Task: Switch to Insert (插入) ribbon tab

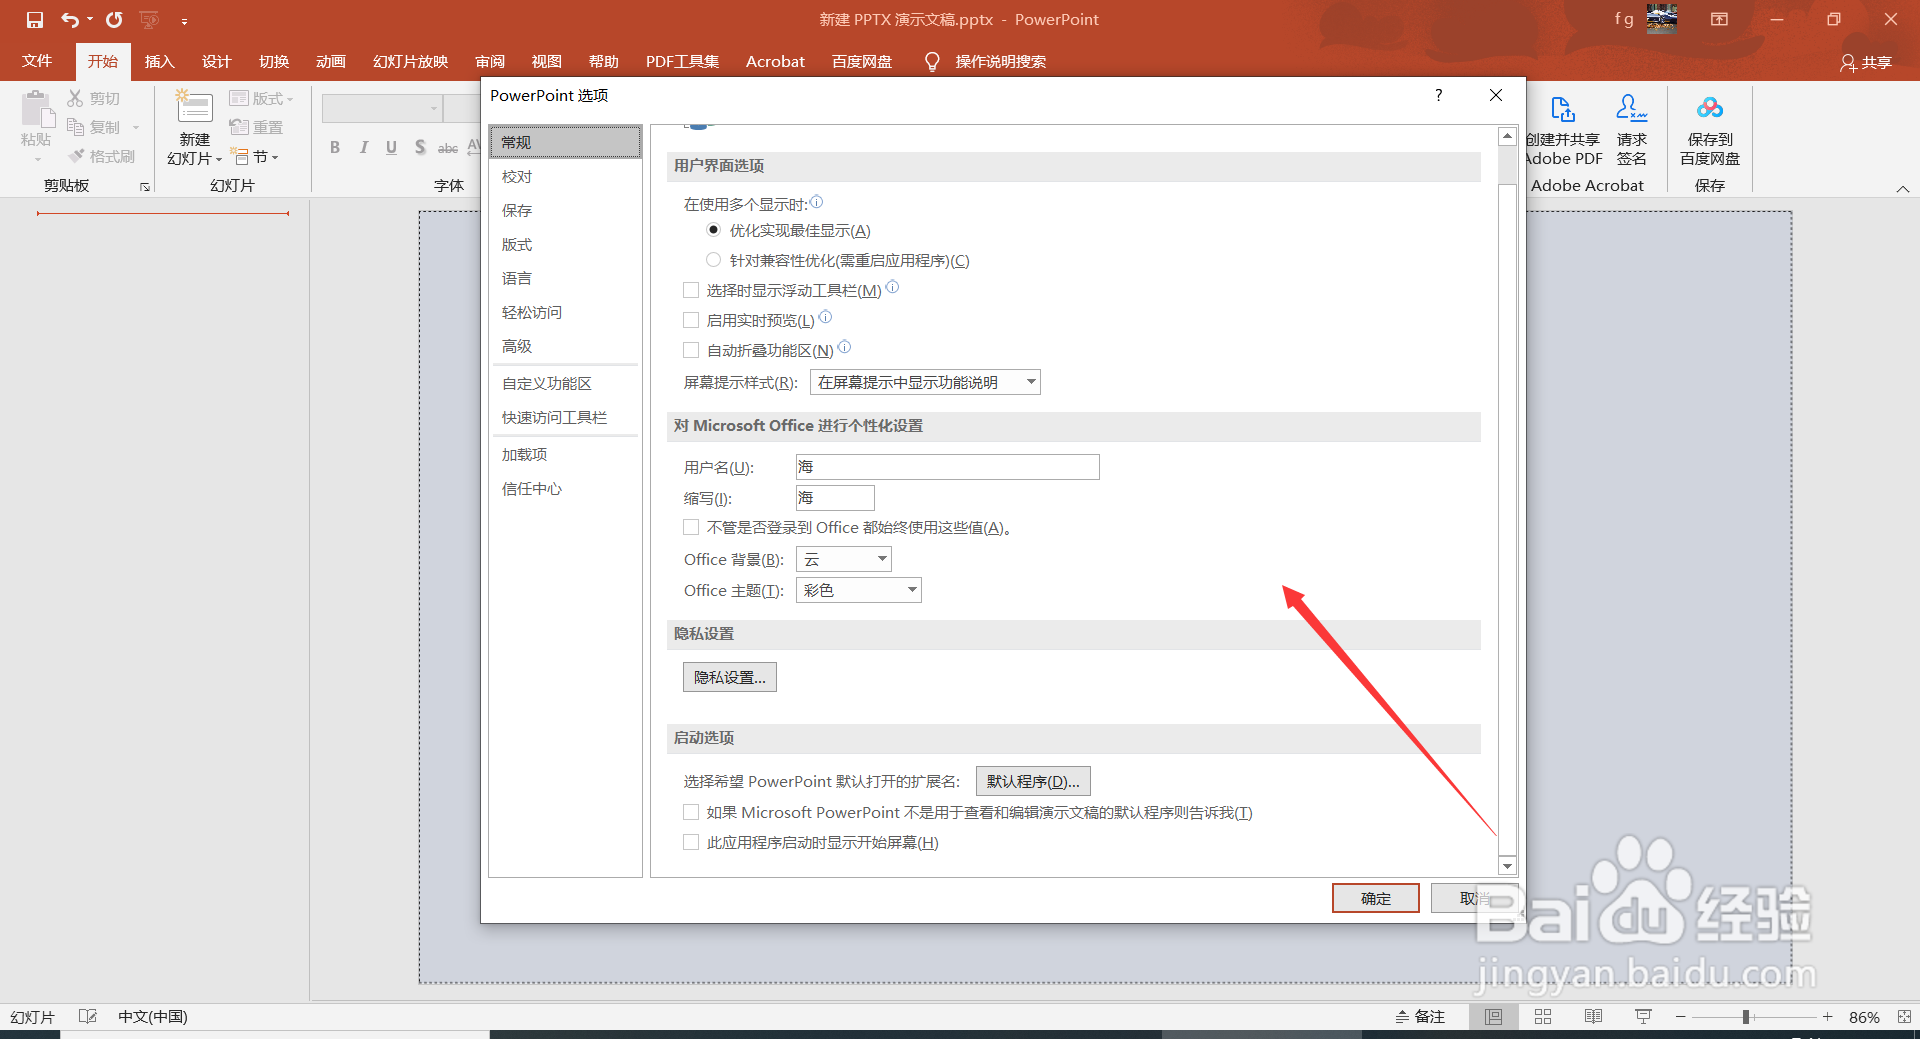Action: (159, 62)
